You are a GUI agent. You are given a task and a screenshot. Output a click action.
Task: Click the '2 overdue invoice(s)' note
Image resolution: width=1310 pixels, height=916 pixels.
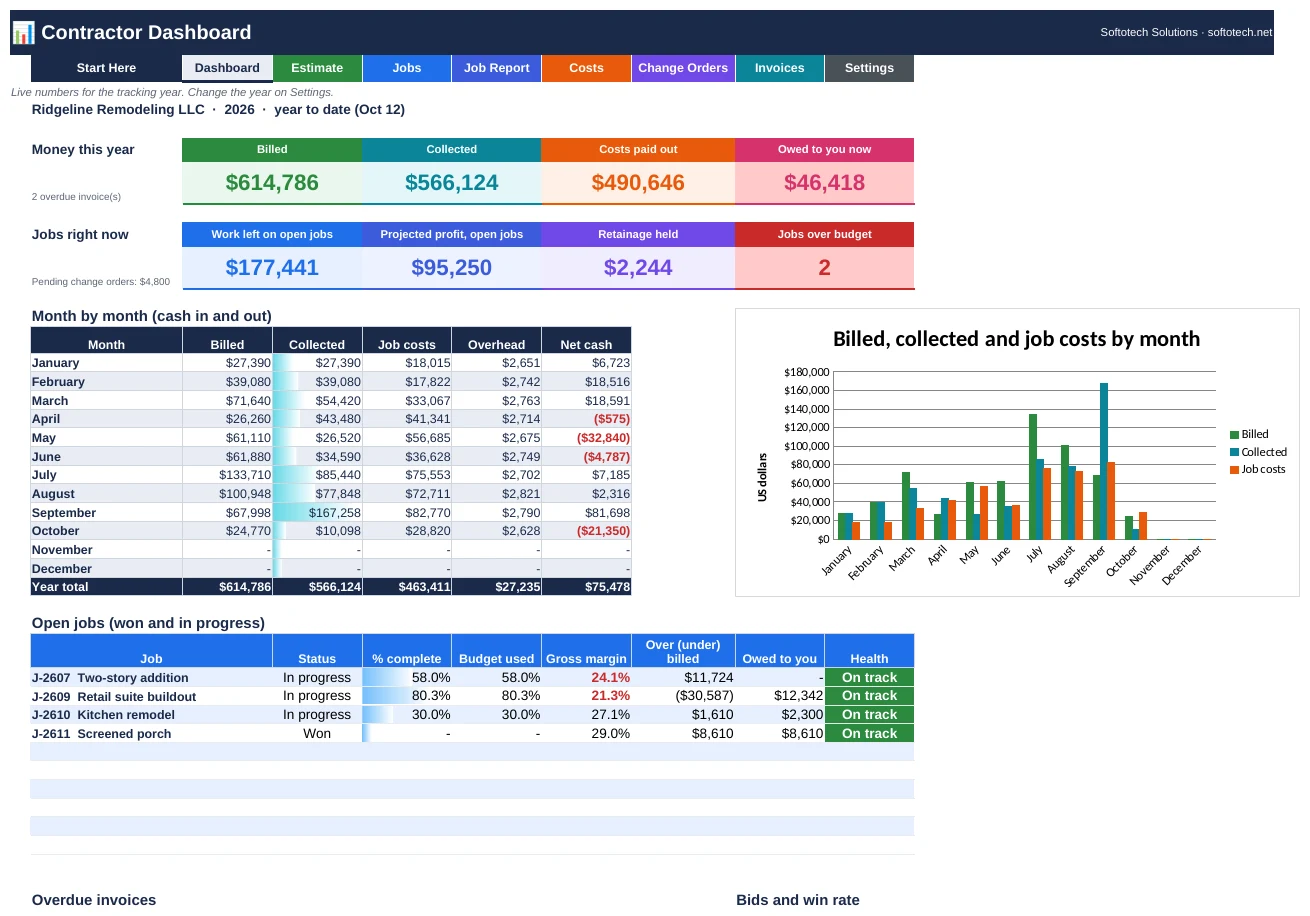click(77, 197)
